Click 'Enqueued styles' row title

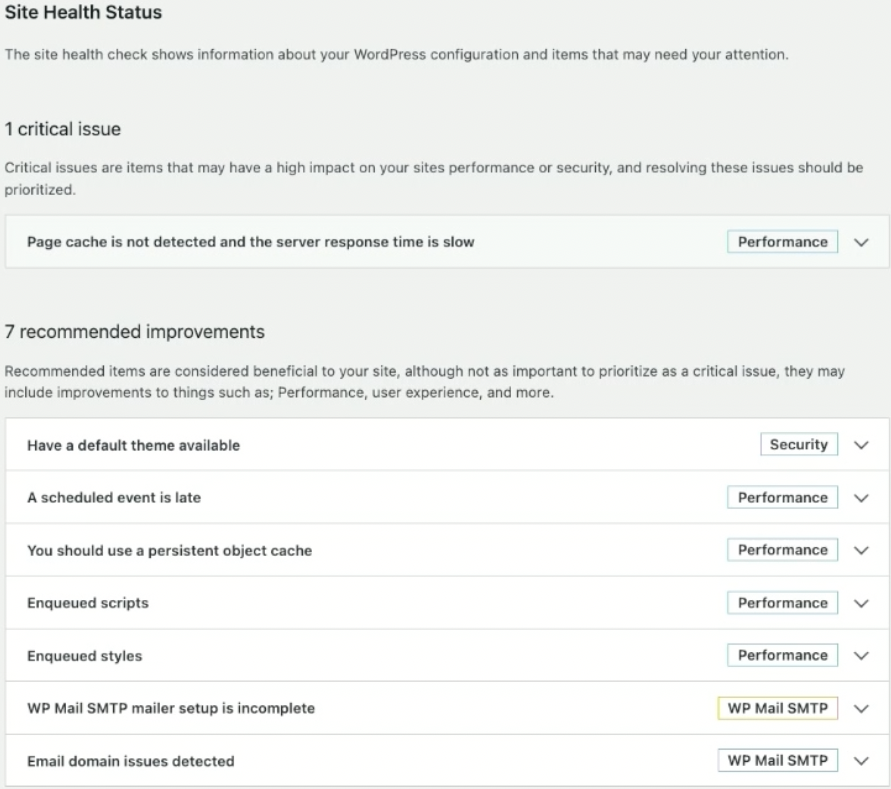(x=85, y=655)
